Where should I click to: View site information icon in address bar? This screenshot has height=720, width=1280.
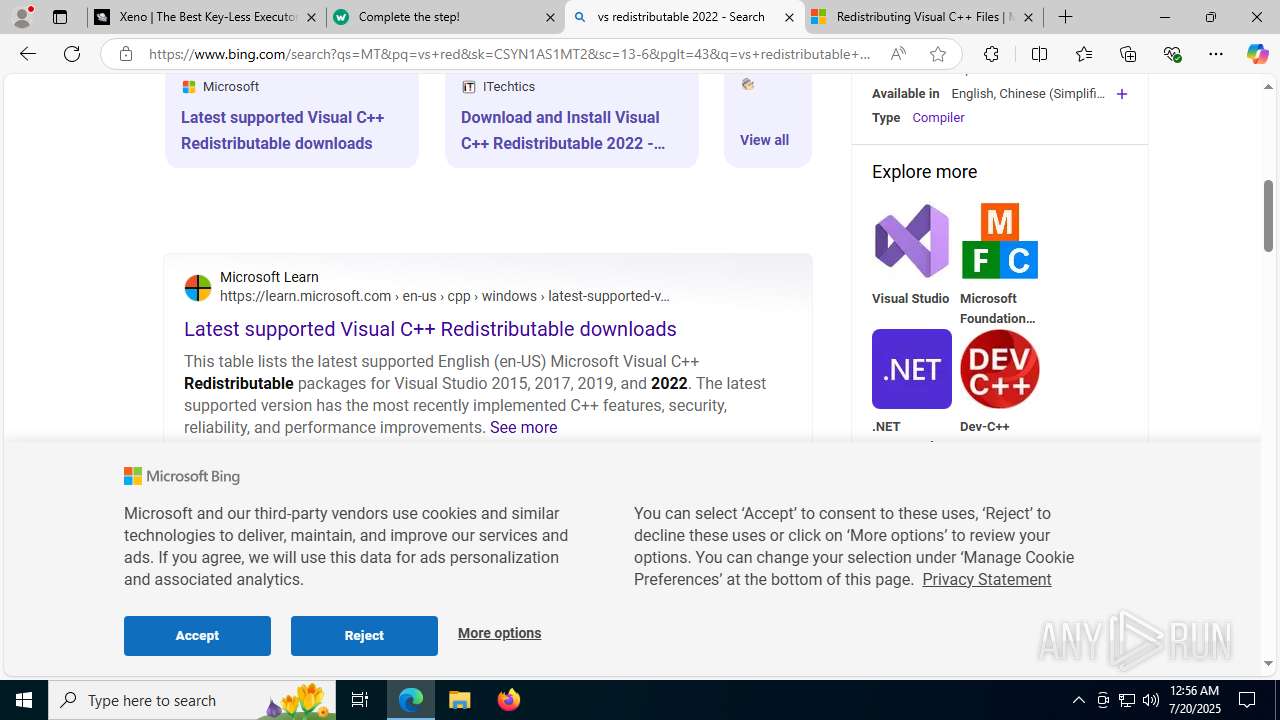(126, 54)
